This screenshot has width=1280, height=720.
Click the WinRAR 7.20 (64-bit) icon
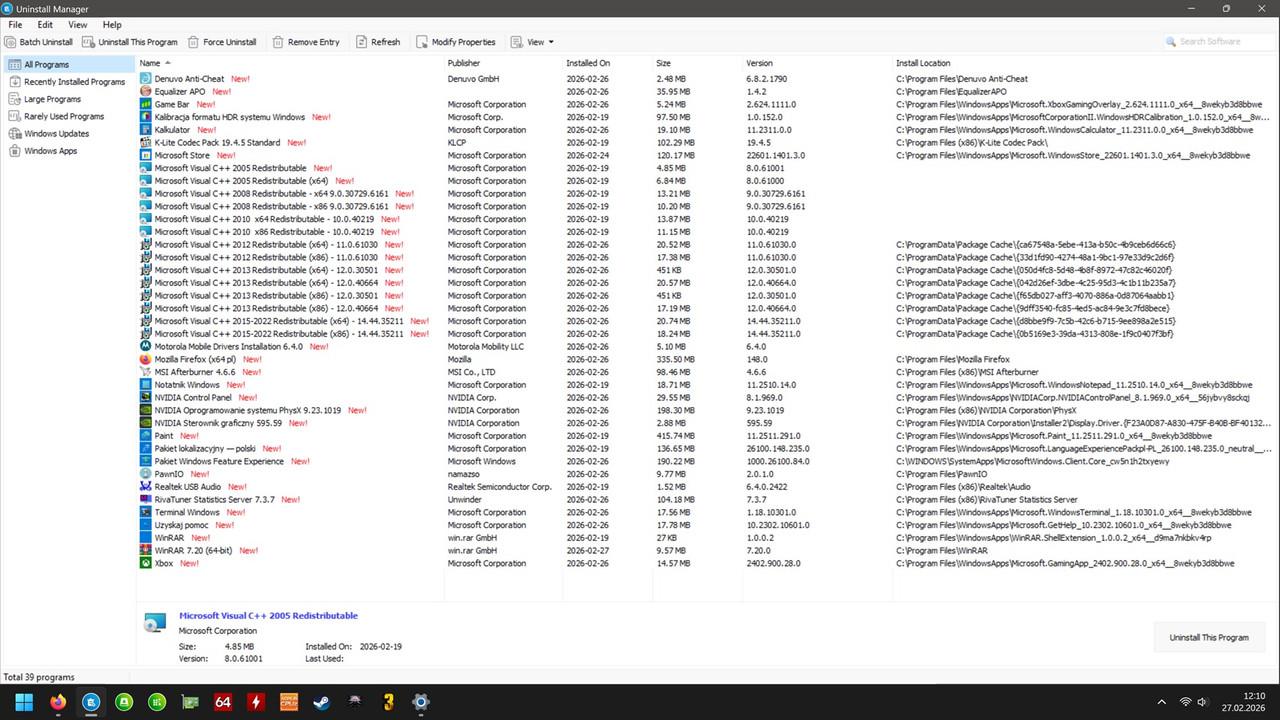(x=145, y=550)
